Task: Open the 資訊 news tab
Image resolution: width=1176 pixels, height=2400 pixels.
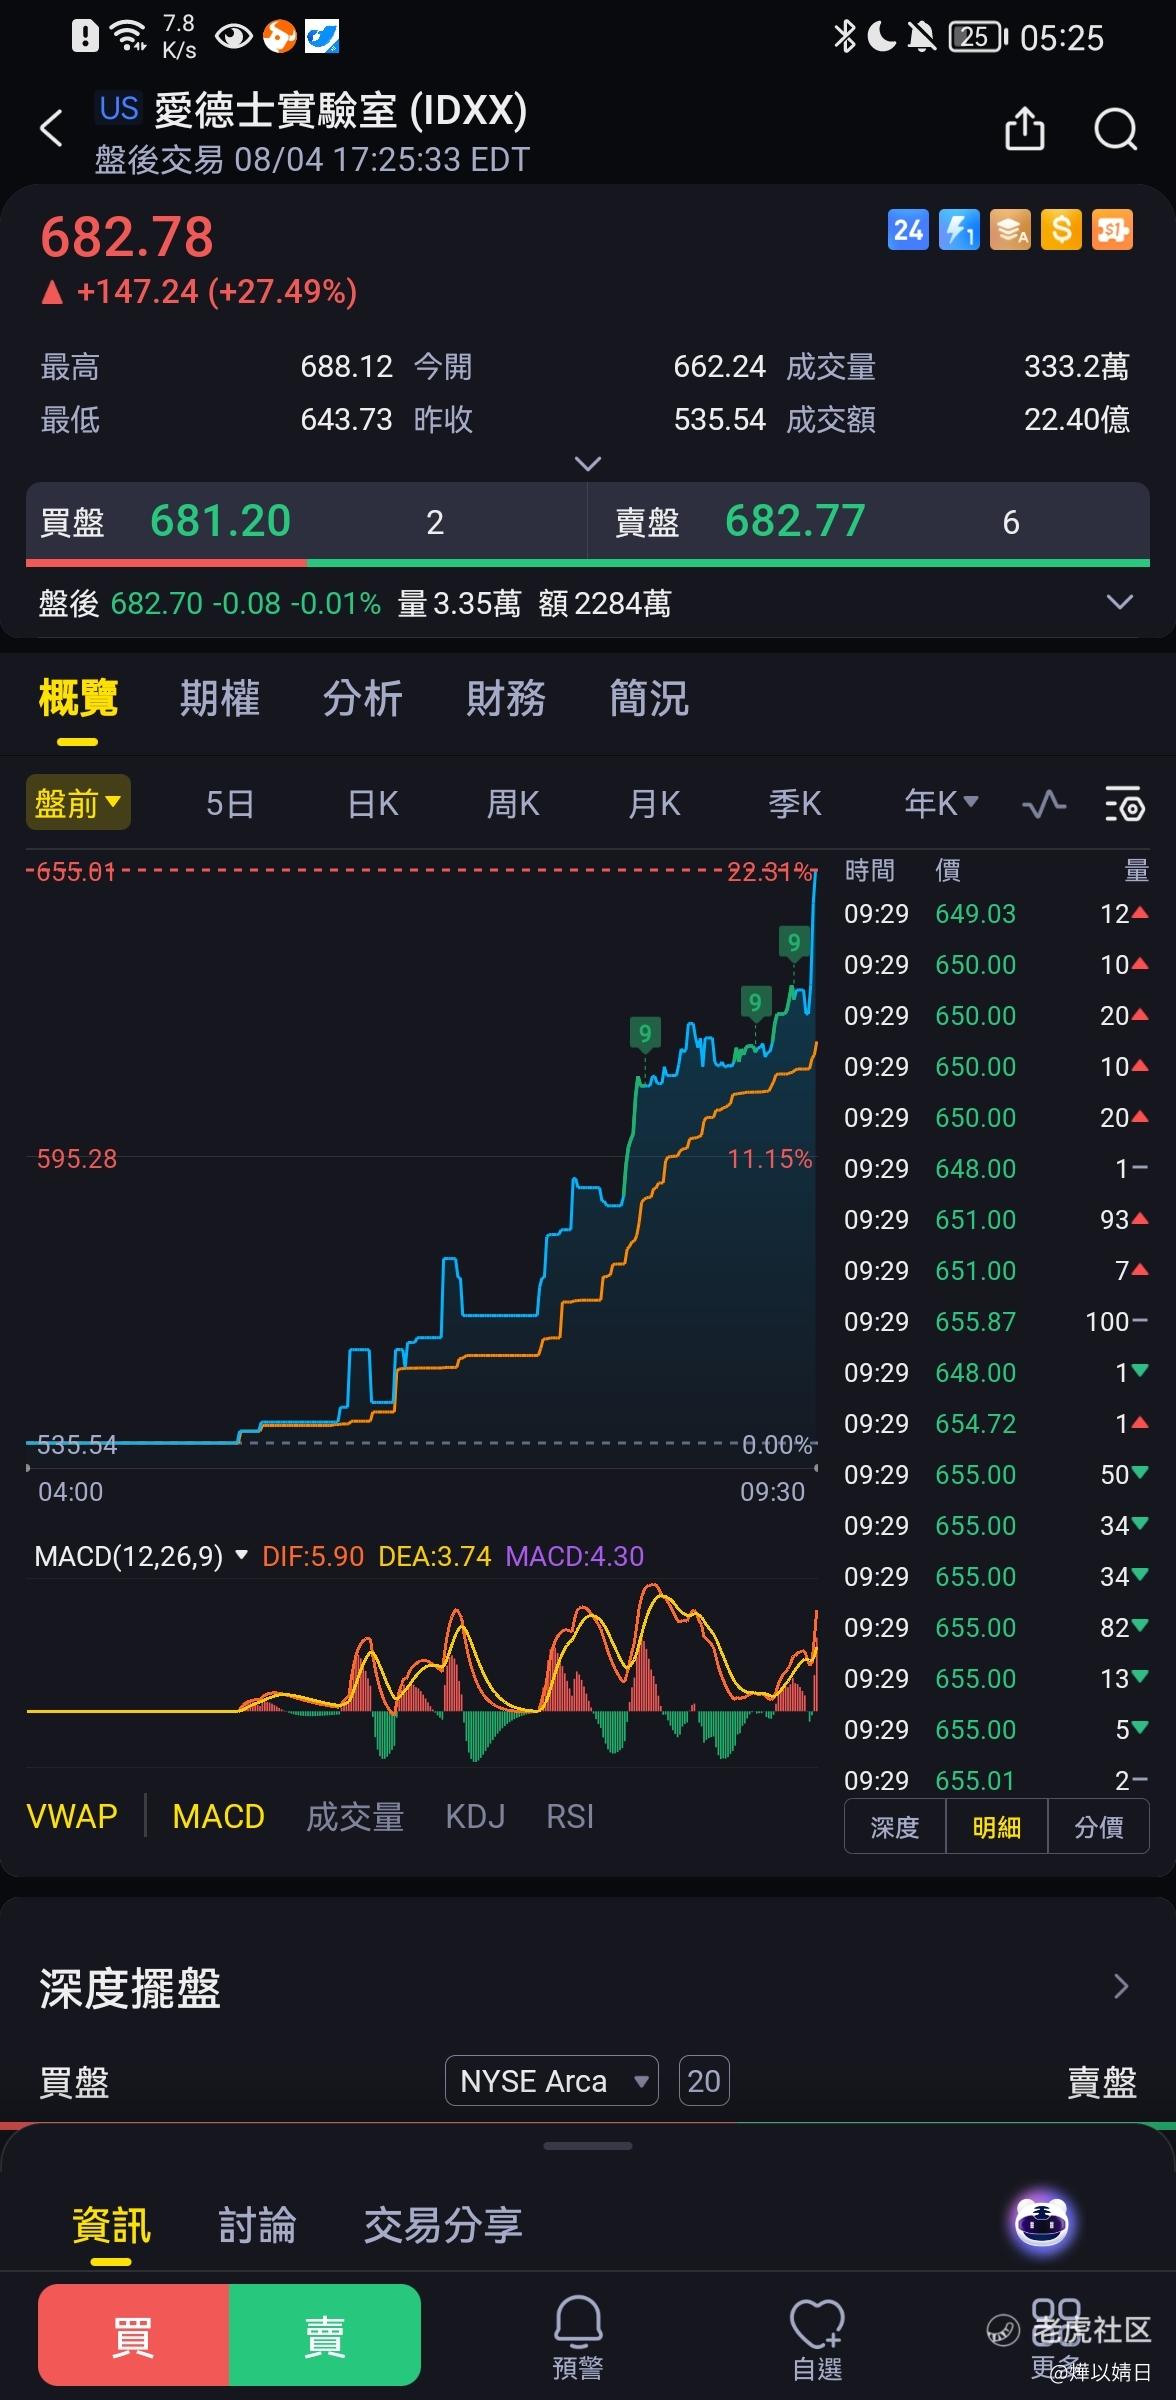Action: pos(112,2224)
